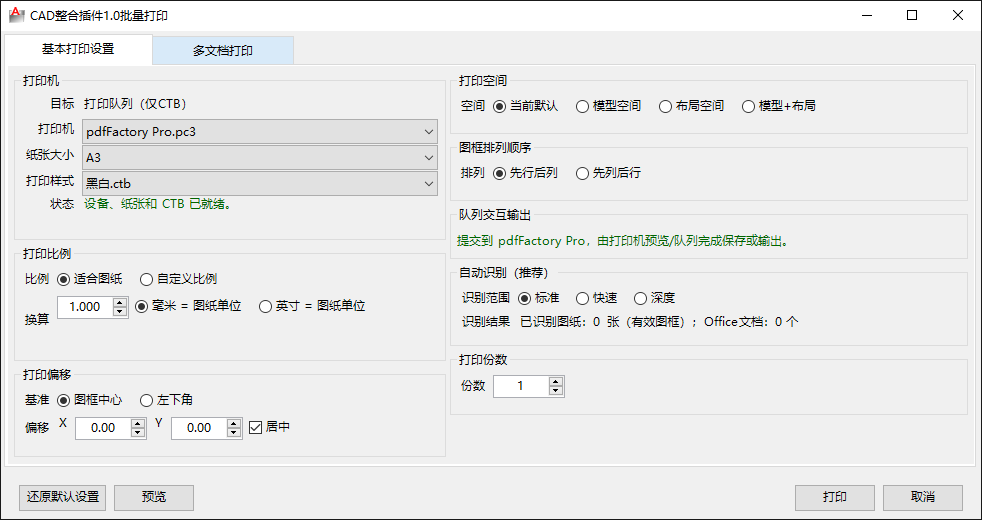Select 模型+布局 print space
982x520 pixels.
[778, 107]
